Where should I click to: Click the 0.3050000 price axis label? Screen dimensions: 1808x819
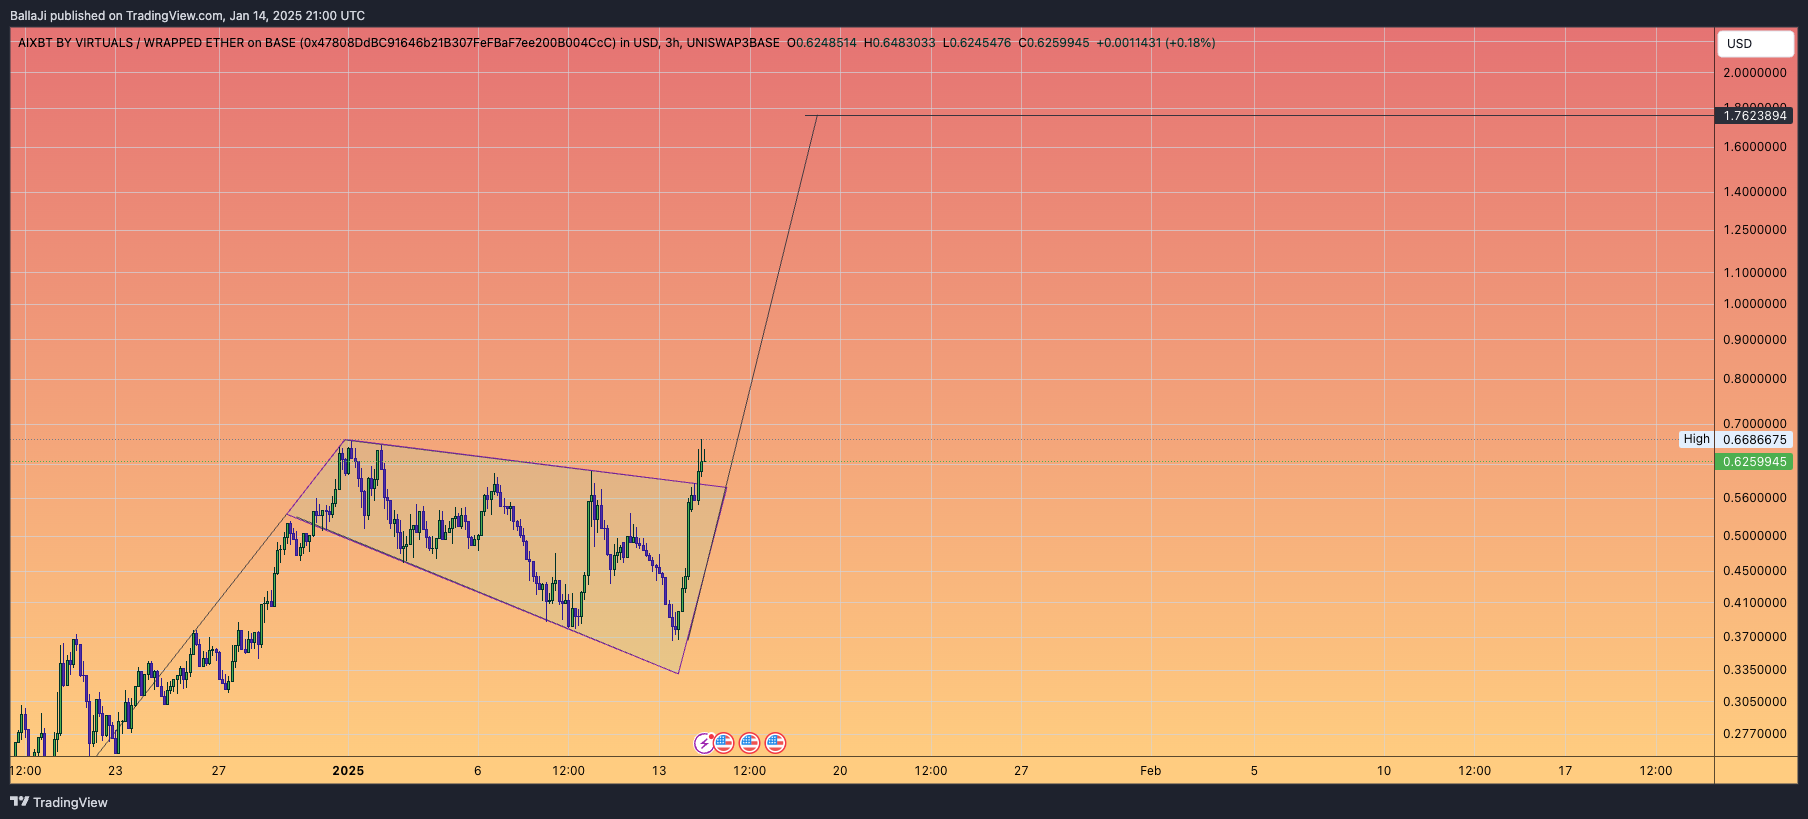click(1754, 702)
